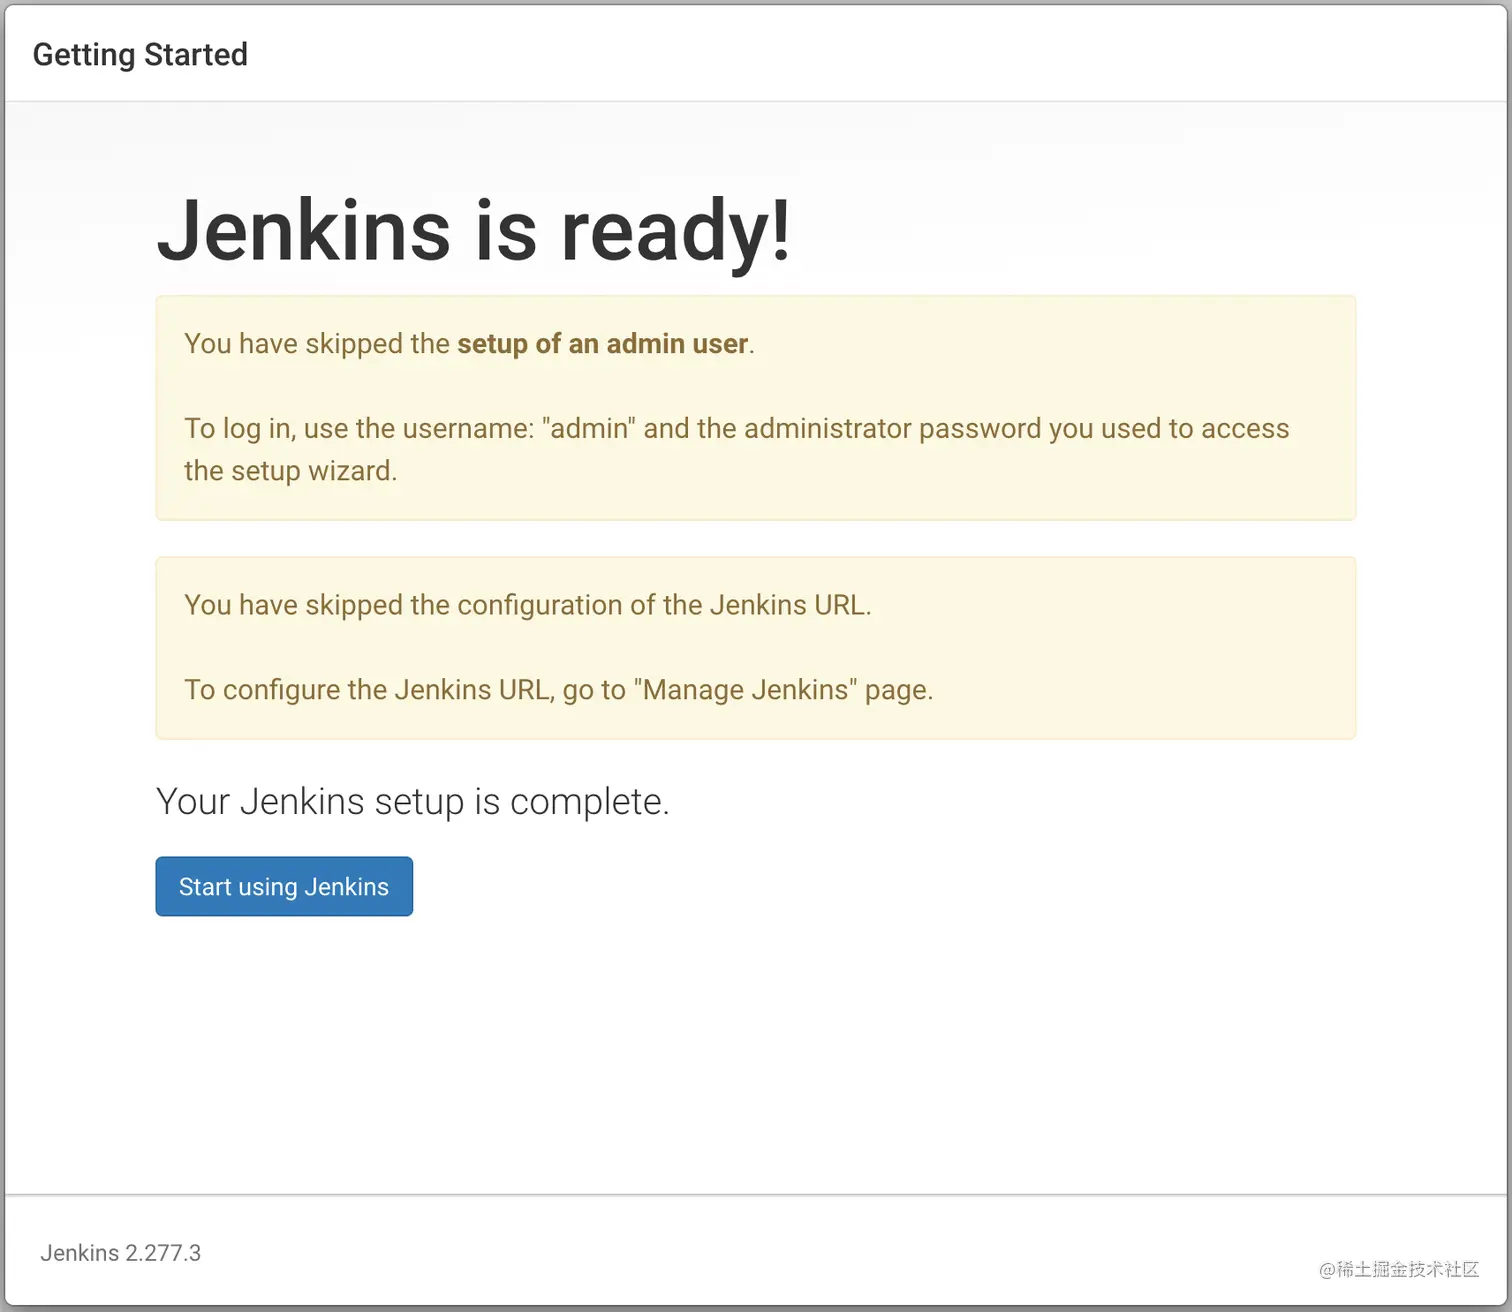Click the Jenkins 2.277.3 version footer
1512x1312 pixels.
[x=120, y=1253]
